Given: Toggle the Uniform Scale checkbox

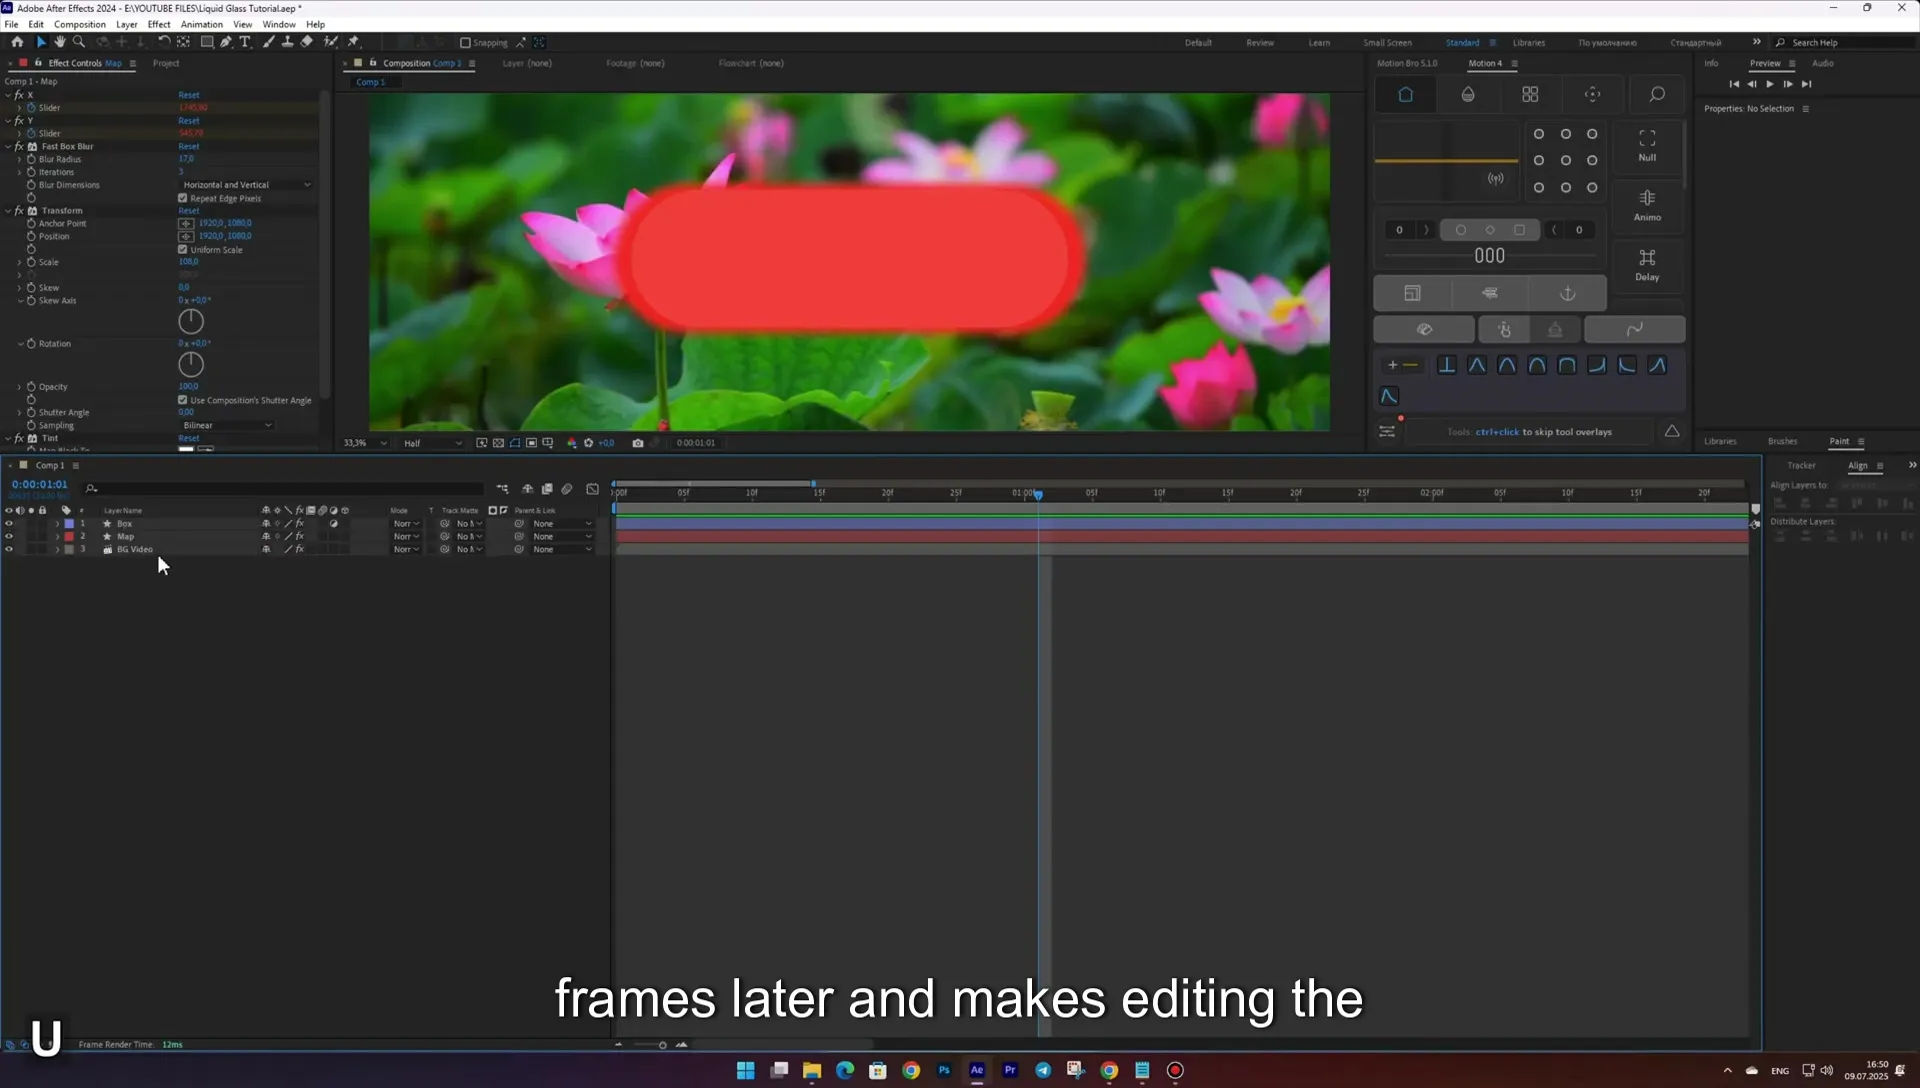Looking at the screenshot, I should (x=183, y=249).
